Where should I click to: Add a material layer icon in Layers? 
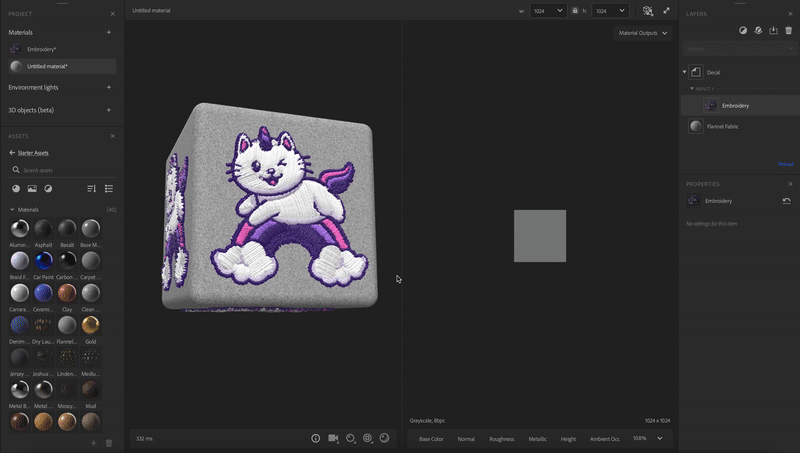tap(758, 31)
